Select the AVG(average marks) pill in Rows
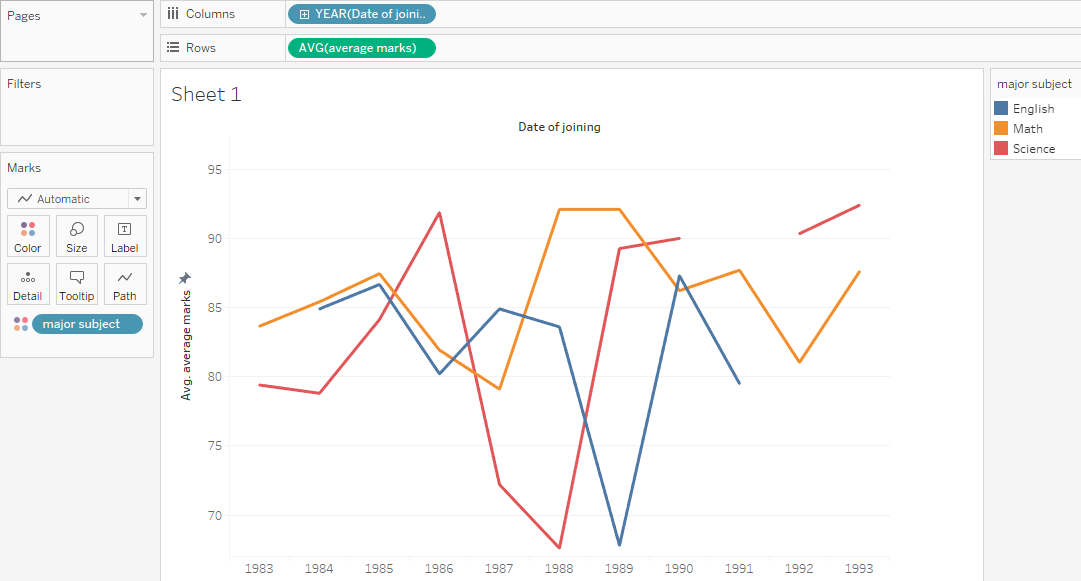1081x581 pixels. [x=361, y=48]
